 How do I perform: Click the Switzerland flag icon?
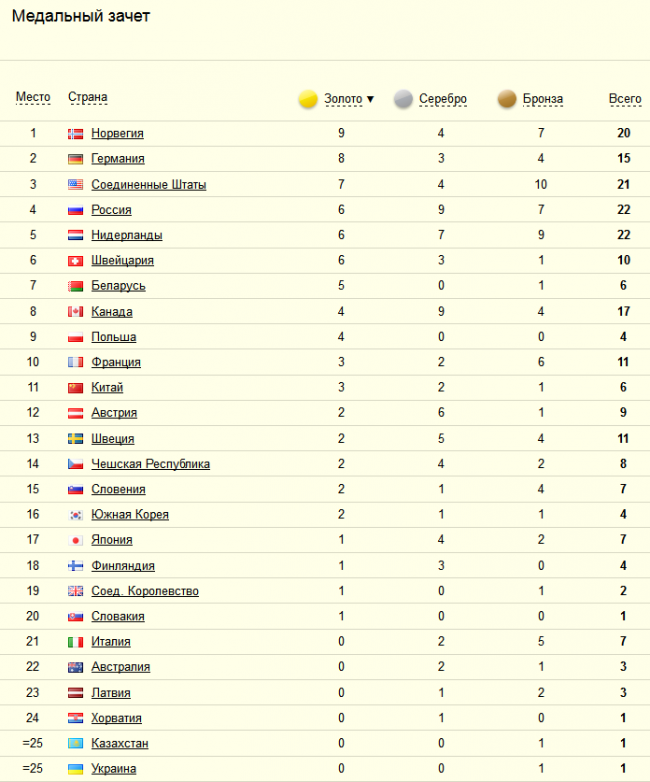pyautogui.click(x=75, y=261)
